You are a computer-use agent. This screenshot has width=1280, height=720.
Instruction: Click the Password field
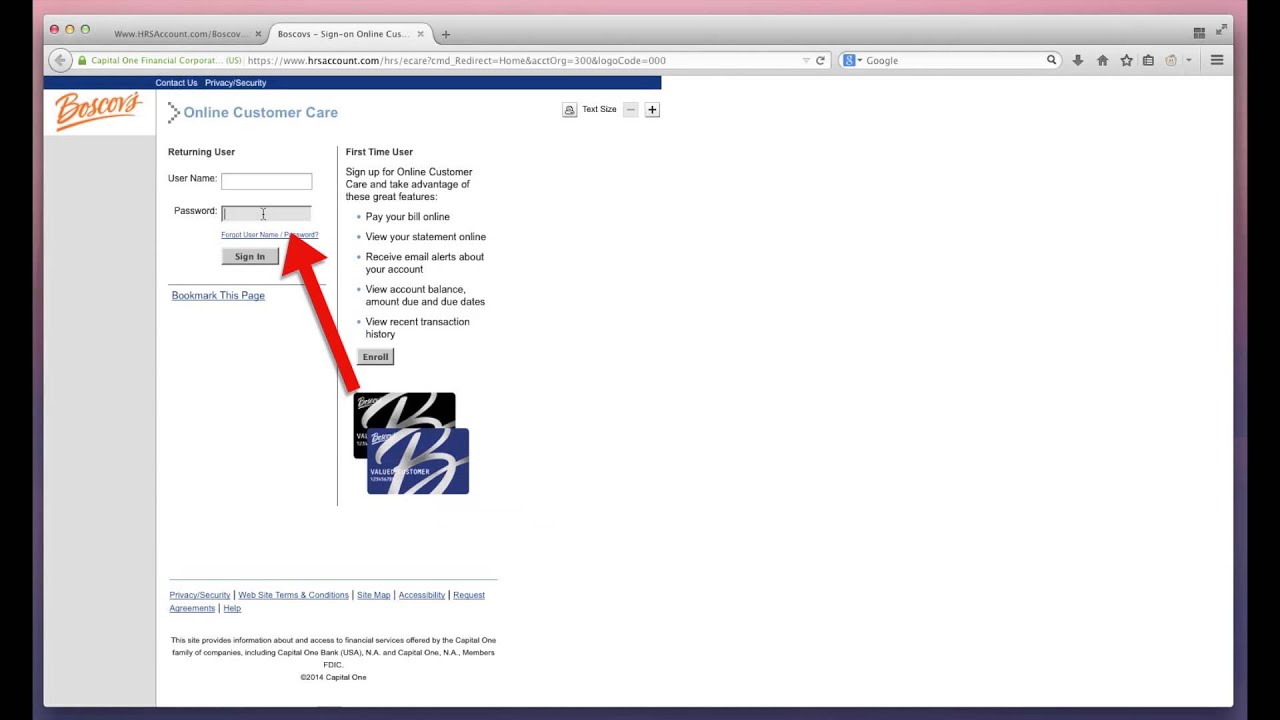point(266,213)
